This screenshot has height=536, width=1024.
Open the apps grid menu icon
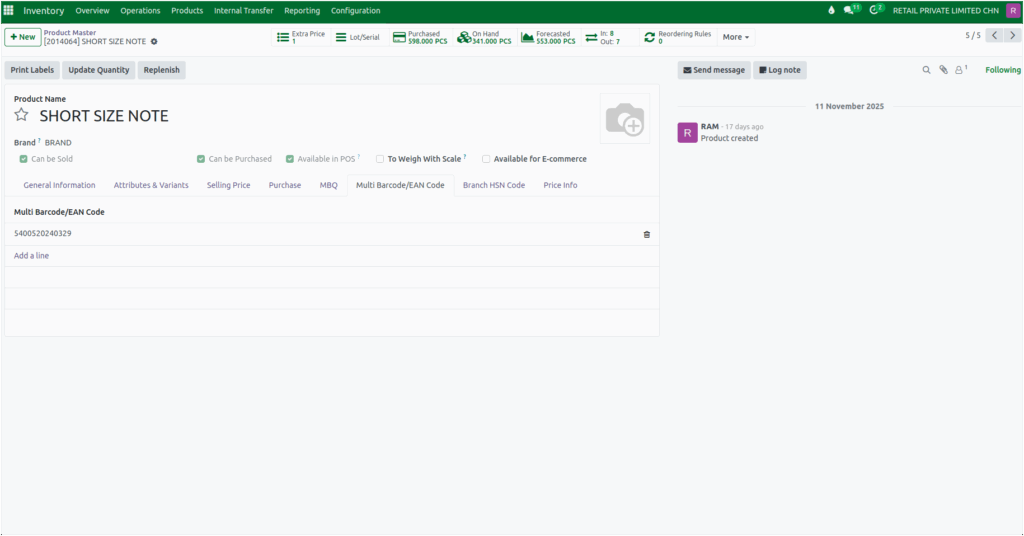8,10
